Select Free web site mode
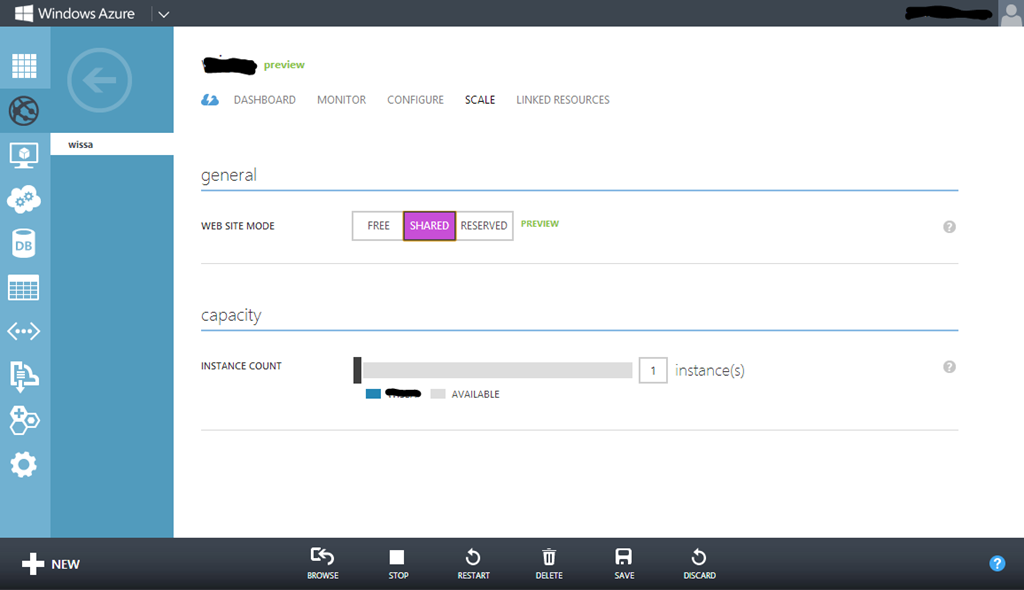Viewport: 1024px width, 590px height. click(378, 225)
